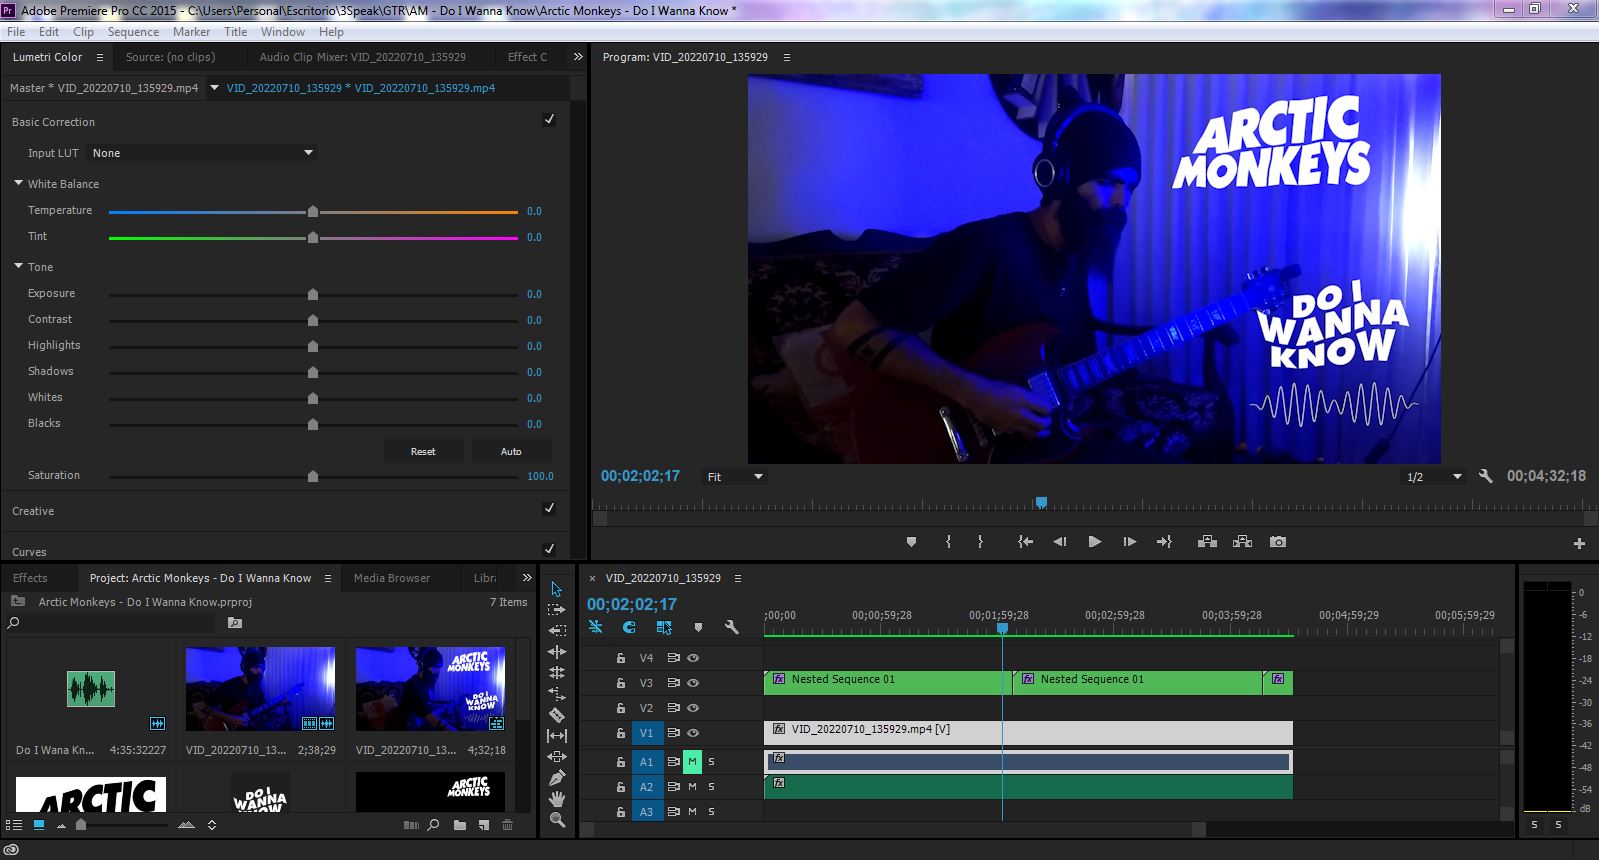Viewport: 1599px width, 860px height.
Task: Select the Razor tool
Action: pyautogui.click(x=557, y=715)
